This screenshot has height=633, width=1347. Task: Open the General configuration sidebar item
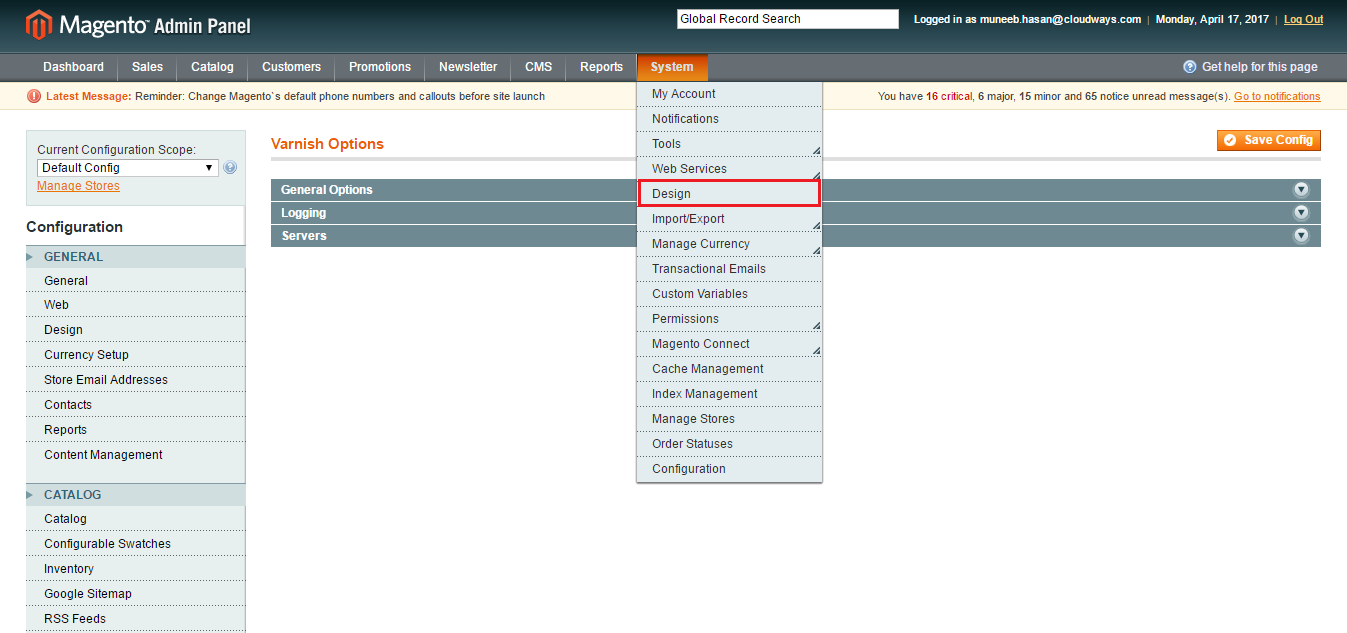(135, 281)
